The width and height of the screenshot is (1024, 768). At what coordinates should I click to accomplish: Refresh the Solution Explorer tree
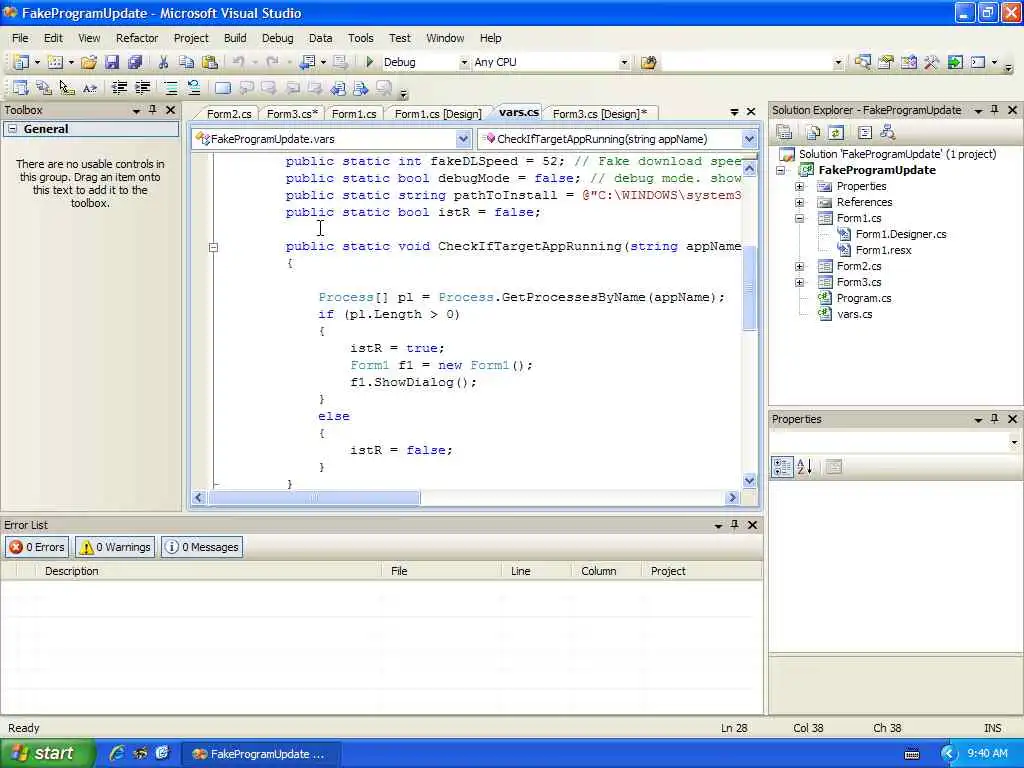[836, 133]
